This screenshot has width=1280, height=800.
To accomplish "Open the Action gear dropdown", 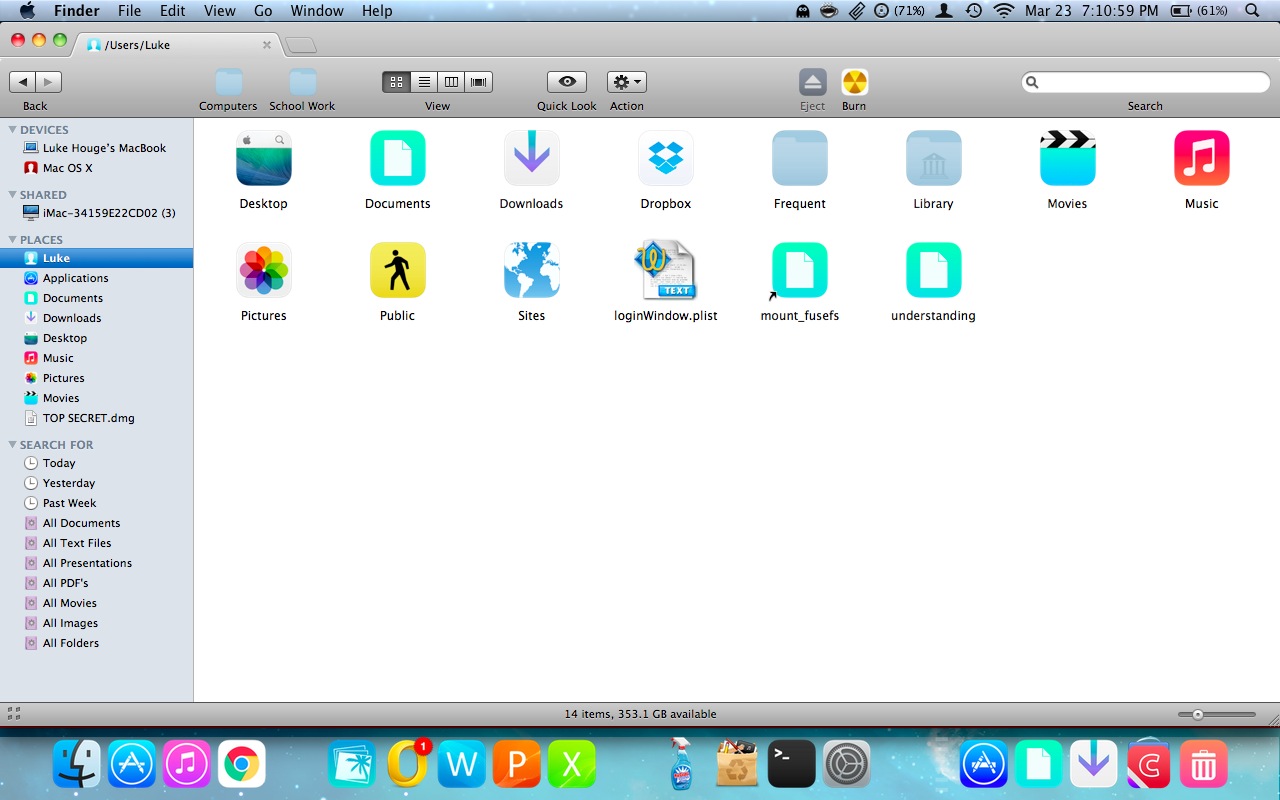I will click(626, 81).
